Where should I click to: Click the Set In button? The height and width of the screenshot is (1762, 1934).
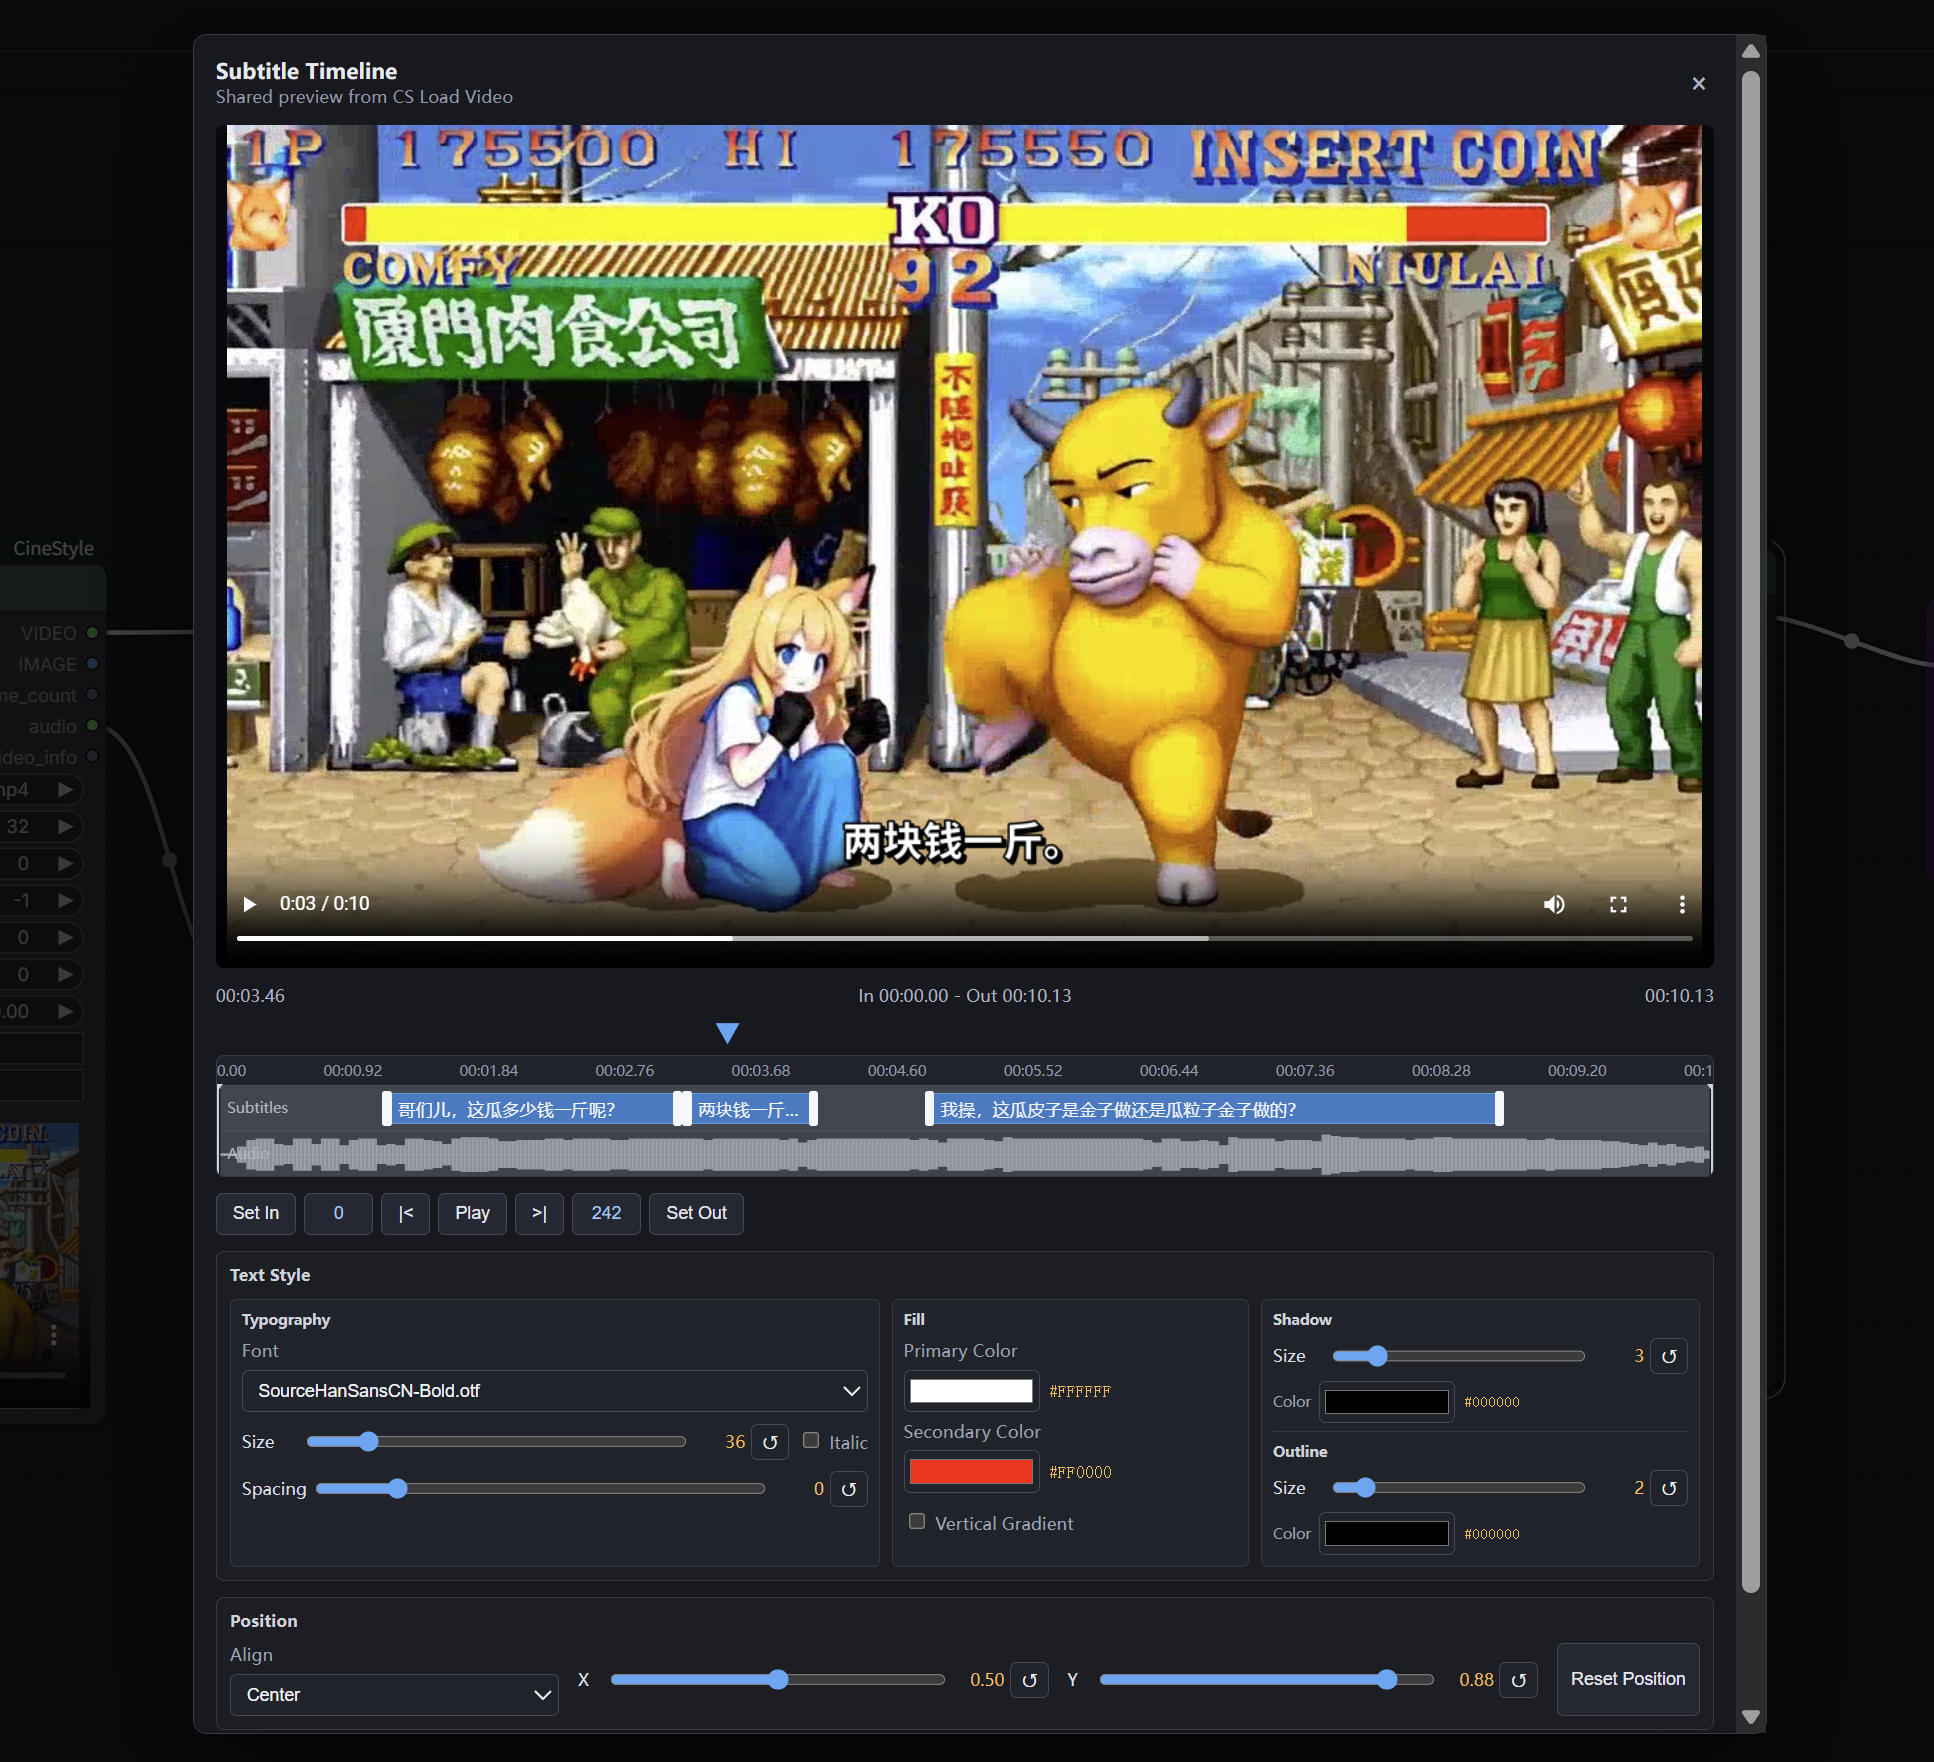pyautogui.click(x=256, y=1213)
